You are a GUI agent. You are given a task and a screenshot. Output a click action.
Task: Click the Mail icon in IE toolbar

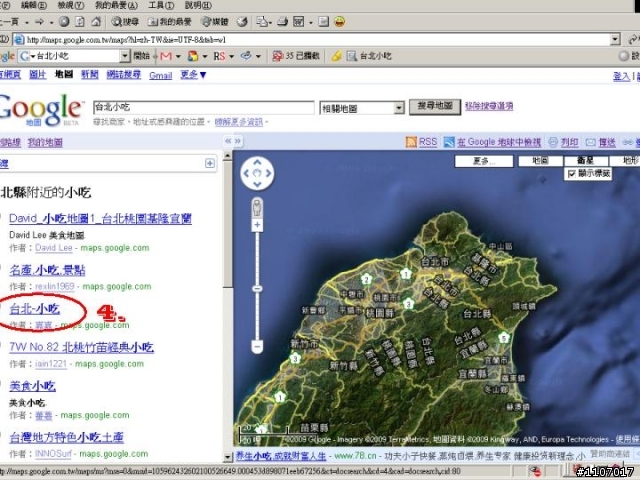click(262, 22)
